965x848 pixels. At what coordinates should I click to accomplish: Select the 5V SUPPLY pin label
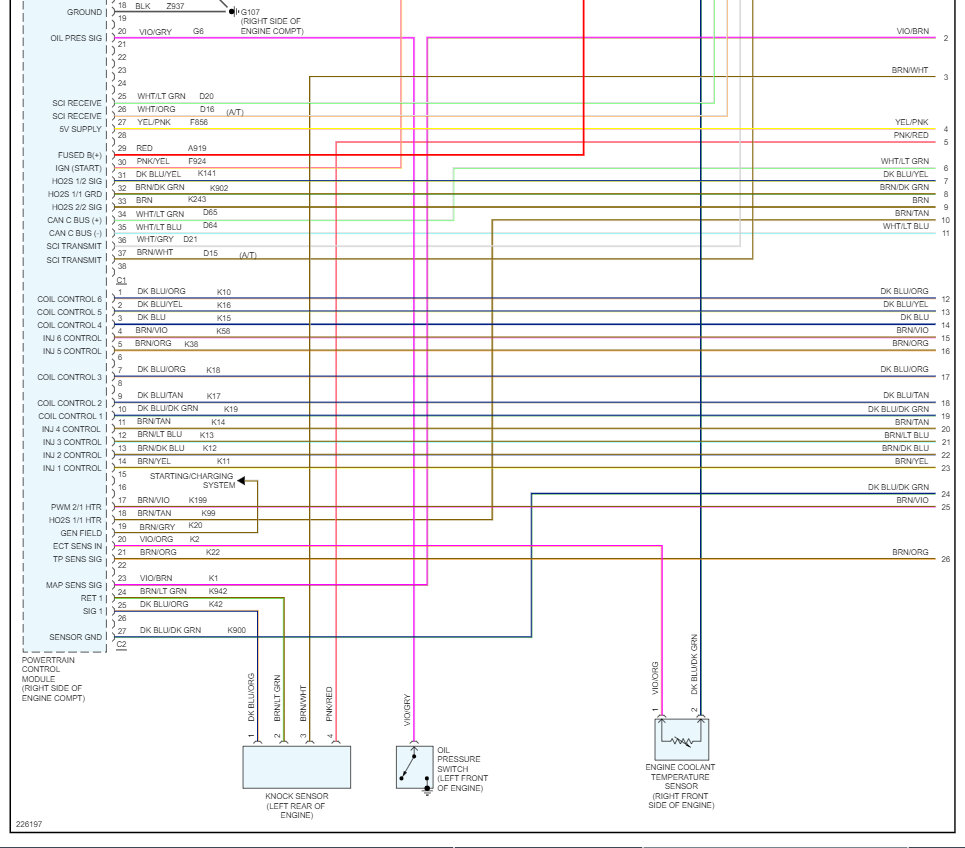click(x=80, y=129)
